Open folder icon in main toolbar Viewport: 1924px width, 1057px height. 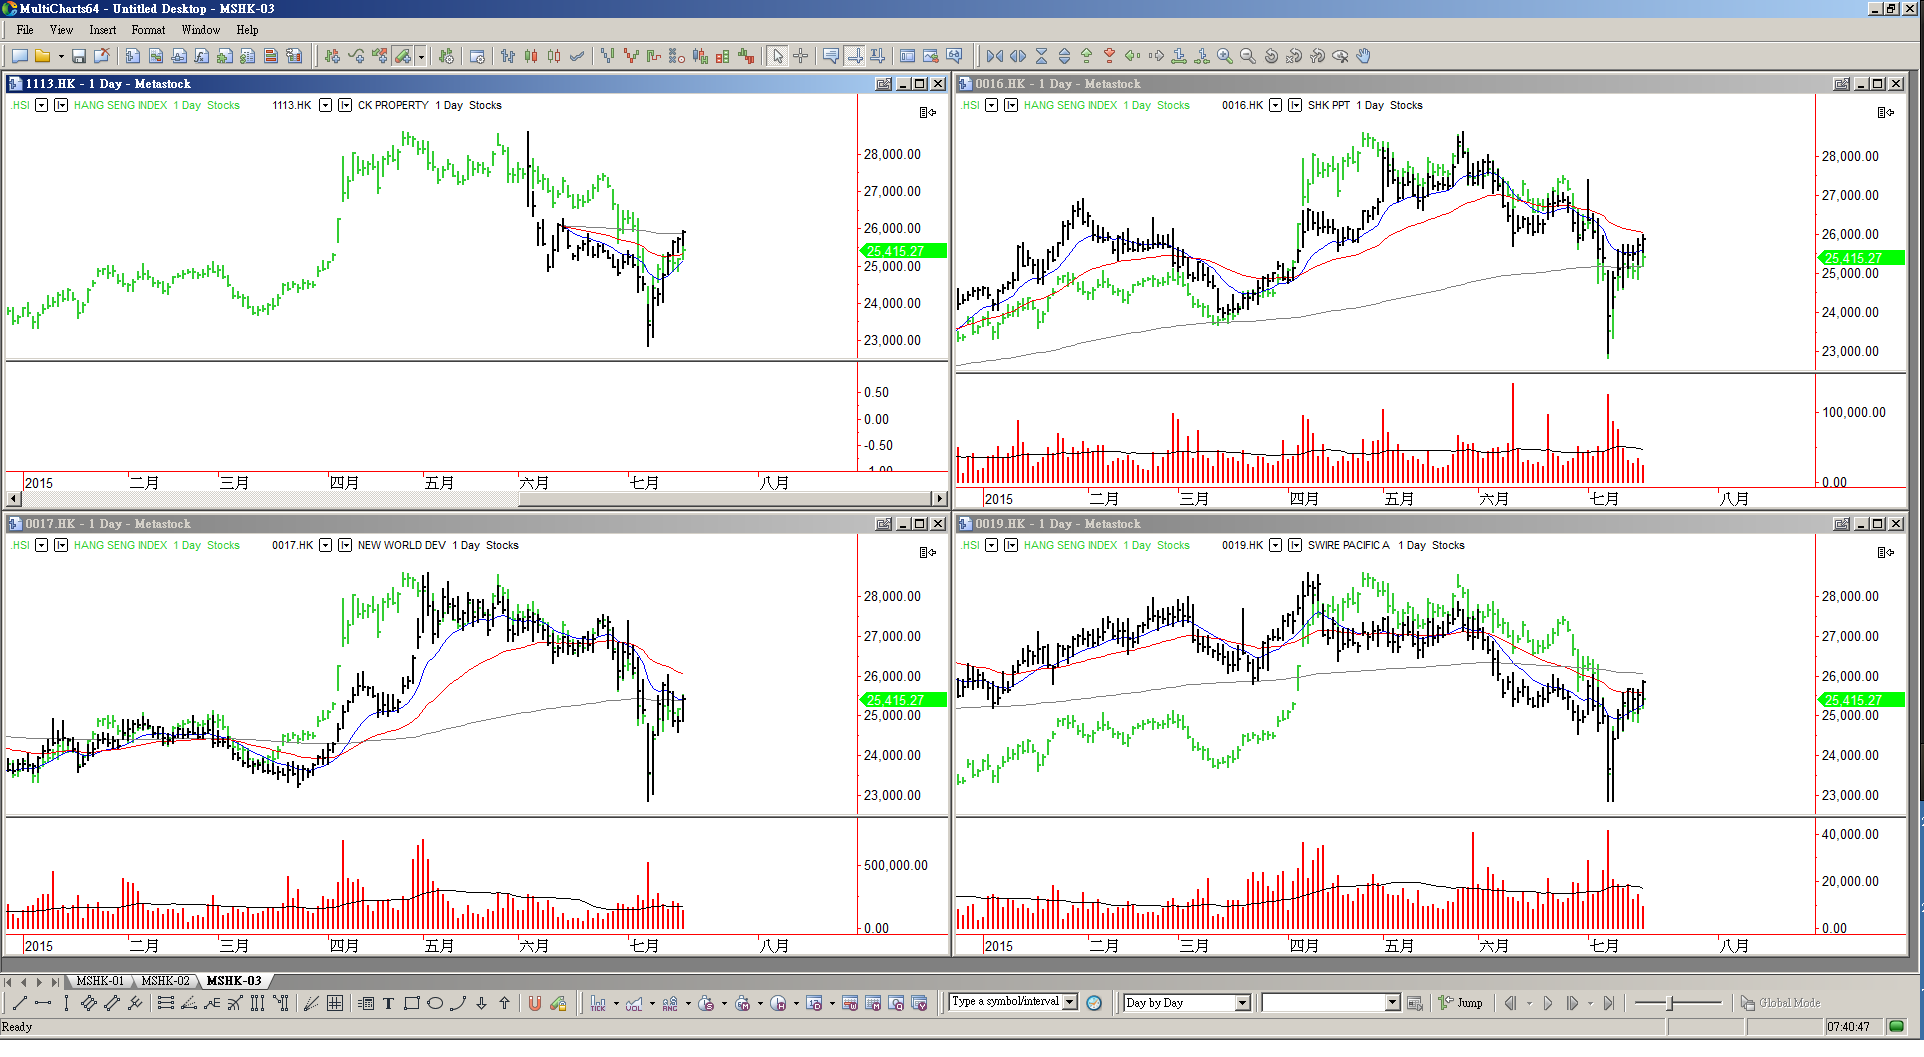click(42, 56)
